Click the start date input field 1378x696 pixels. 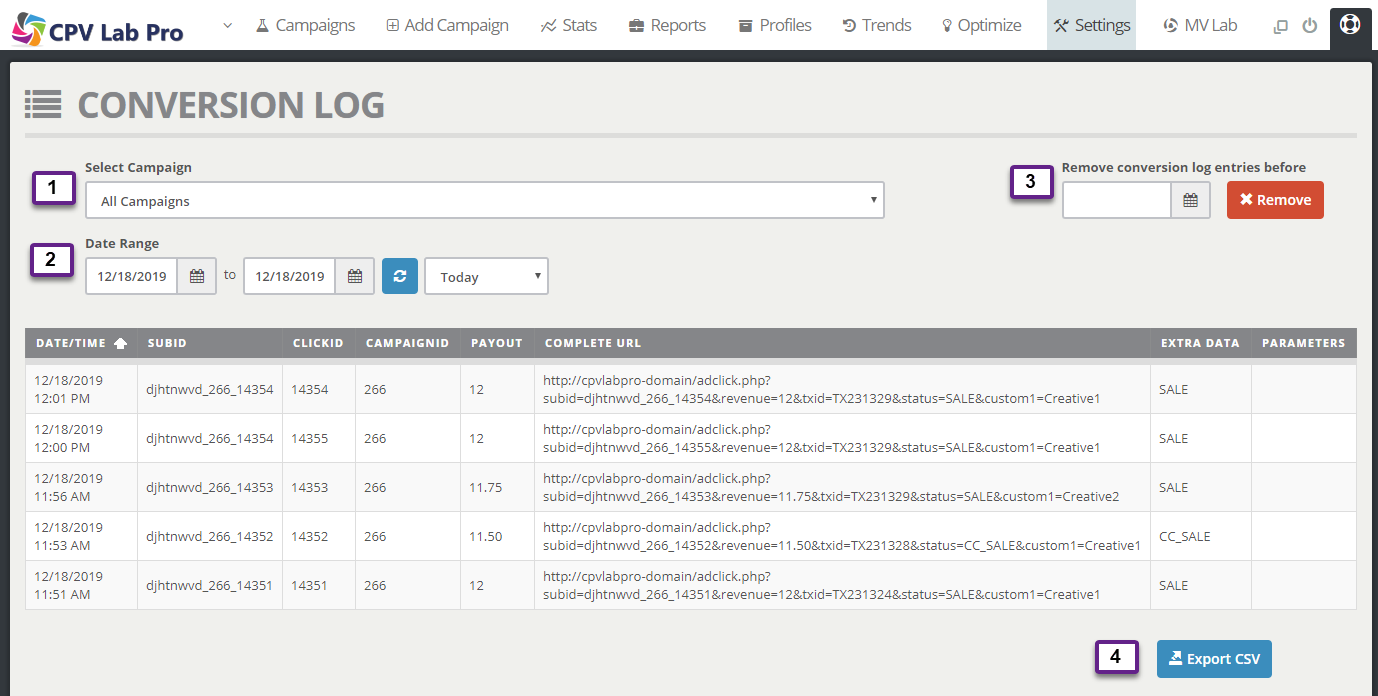pyautogui.click(x=131, y=277)
